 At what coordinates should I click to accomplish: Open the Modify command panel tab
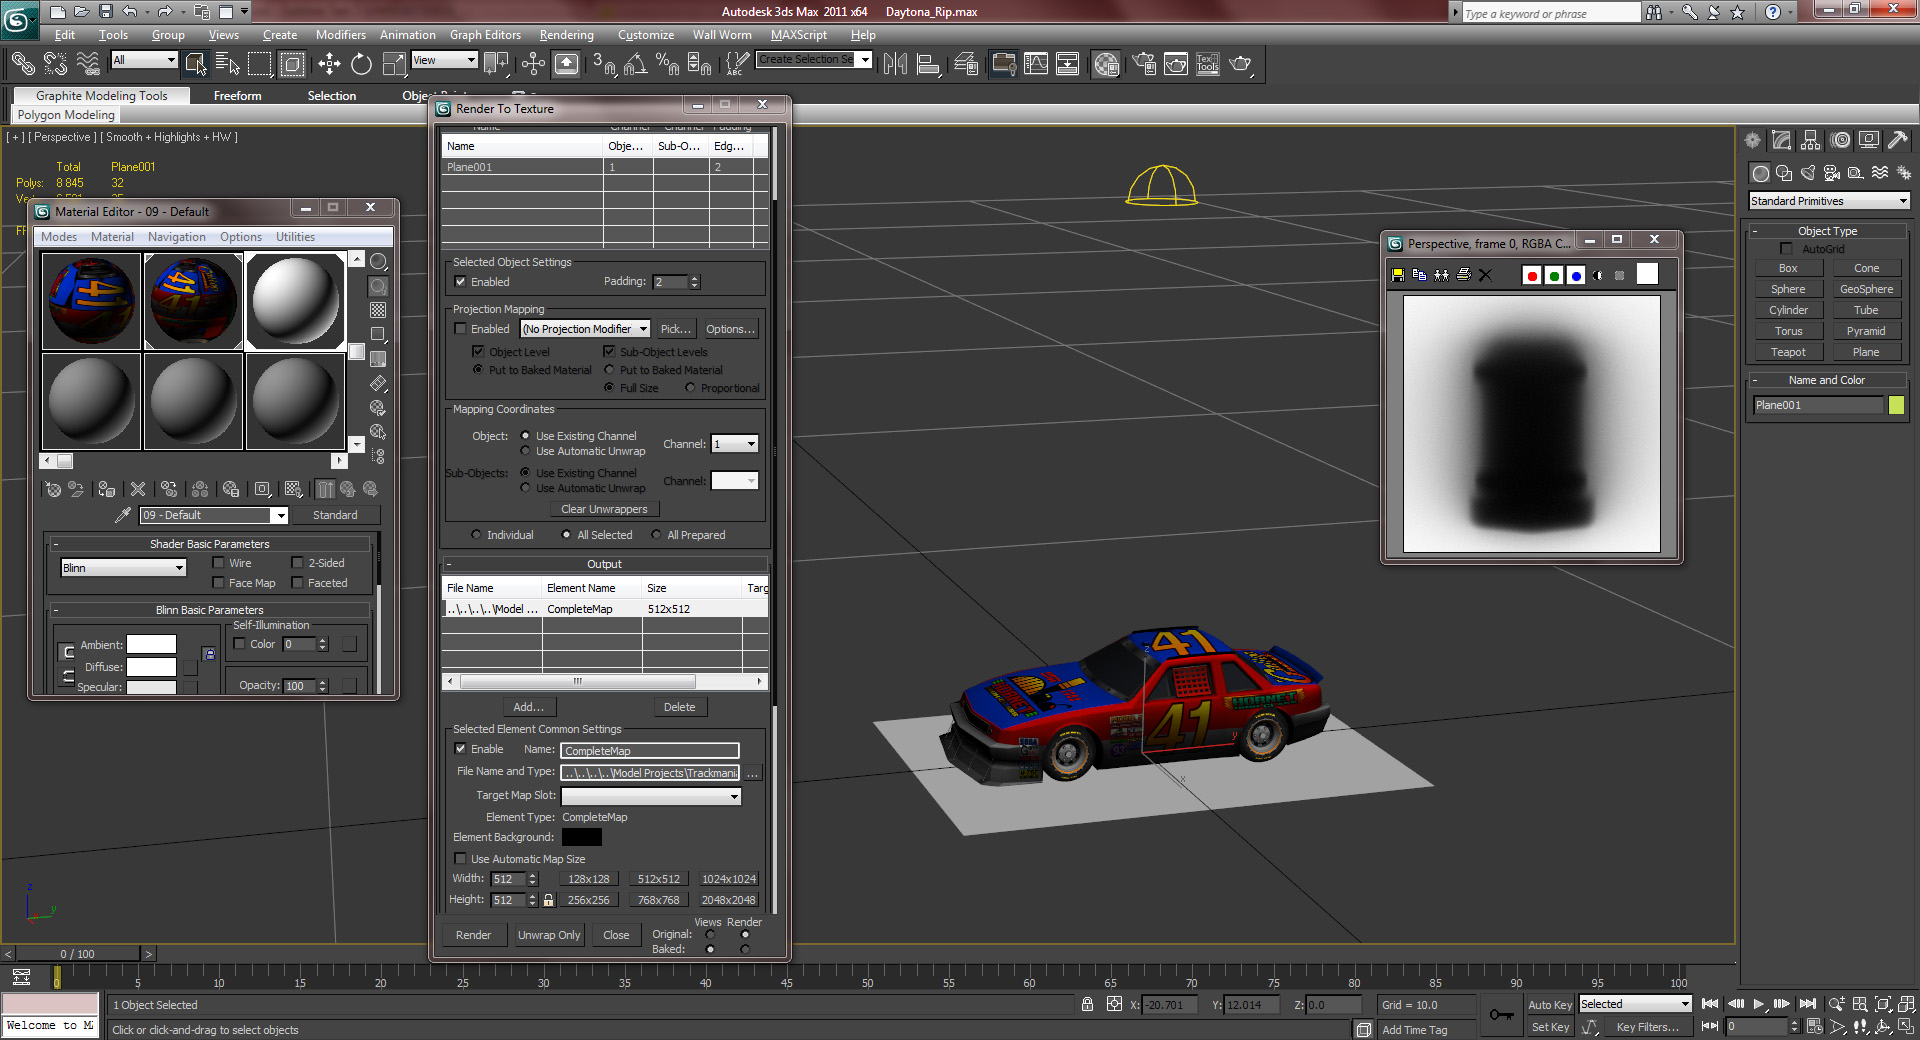pyautogui.click(x=1781, y=141)
